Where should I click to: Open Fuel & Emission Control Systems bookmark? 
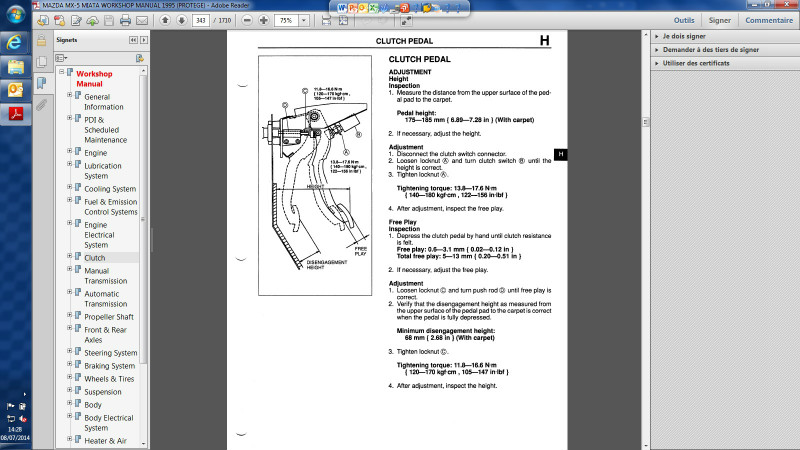(x=111, y=207)
